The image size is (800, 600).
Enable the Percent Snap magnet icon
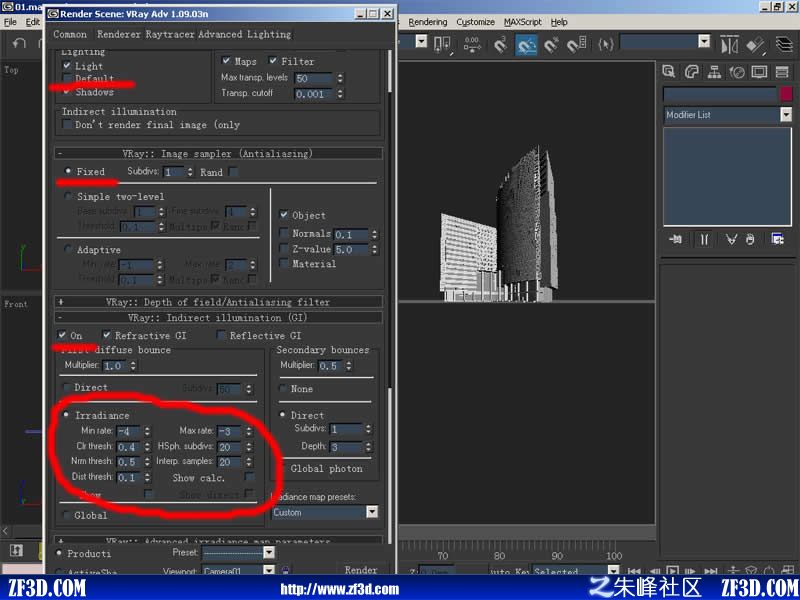point(552,44)
